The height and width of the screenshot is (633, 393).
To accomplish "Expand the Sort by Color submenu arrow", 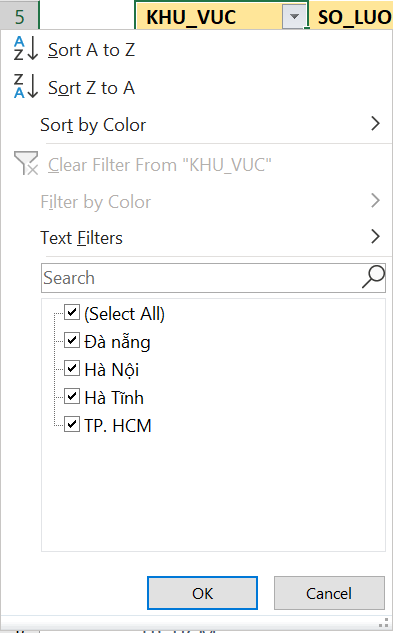I will pyautogui.click(x=375, y=124).
